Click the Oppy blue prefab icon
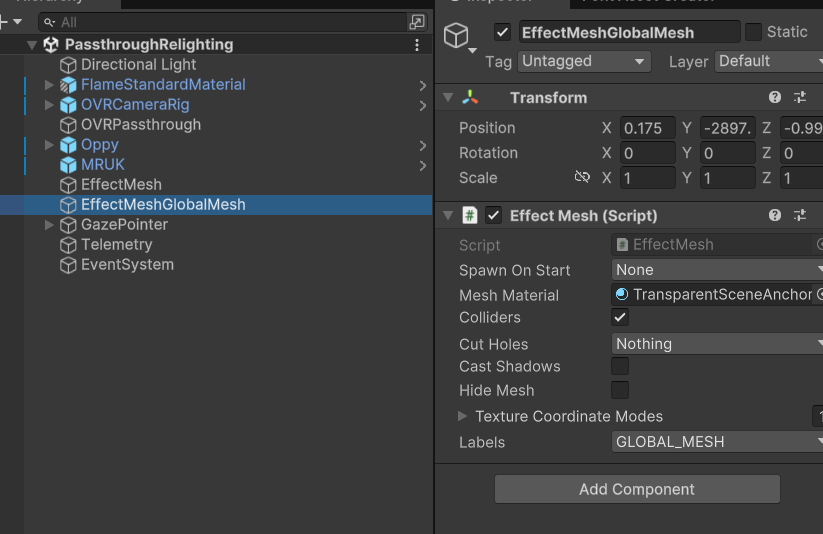 pos(68,145)
